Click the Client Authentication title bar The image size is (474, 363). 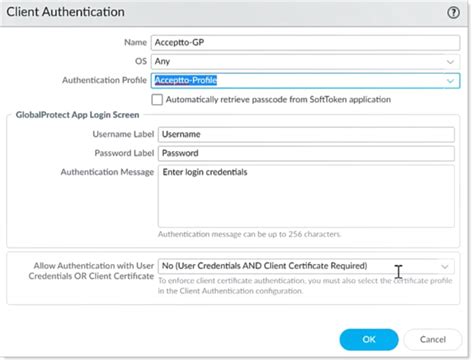pos(233,13)
